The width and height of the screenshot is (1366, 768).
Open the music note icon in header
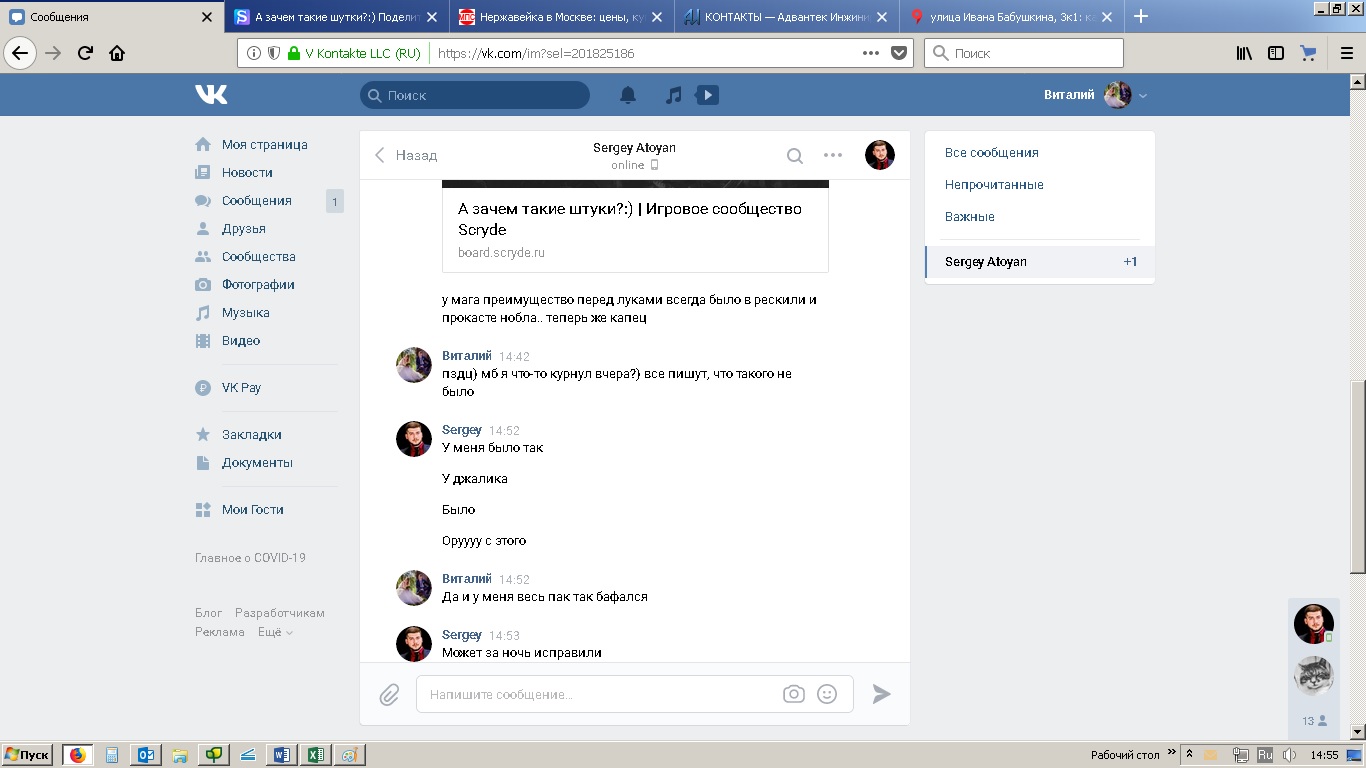click(674, 95)
